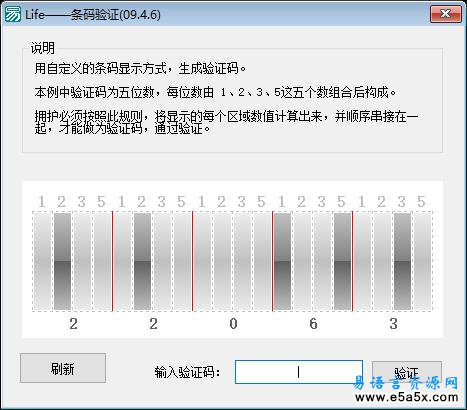Click the 输入验证码 label

(x=187, y=372)
